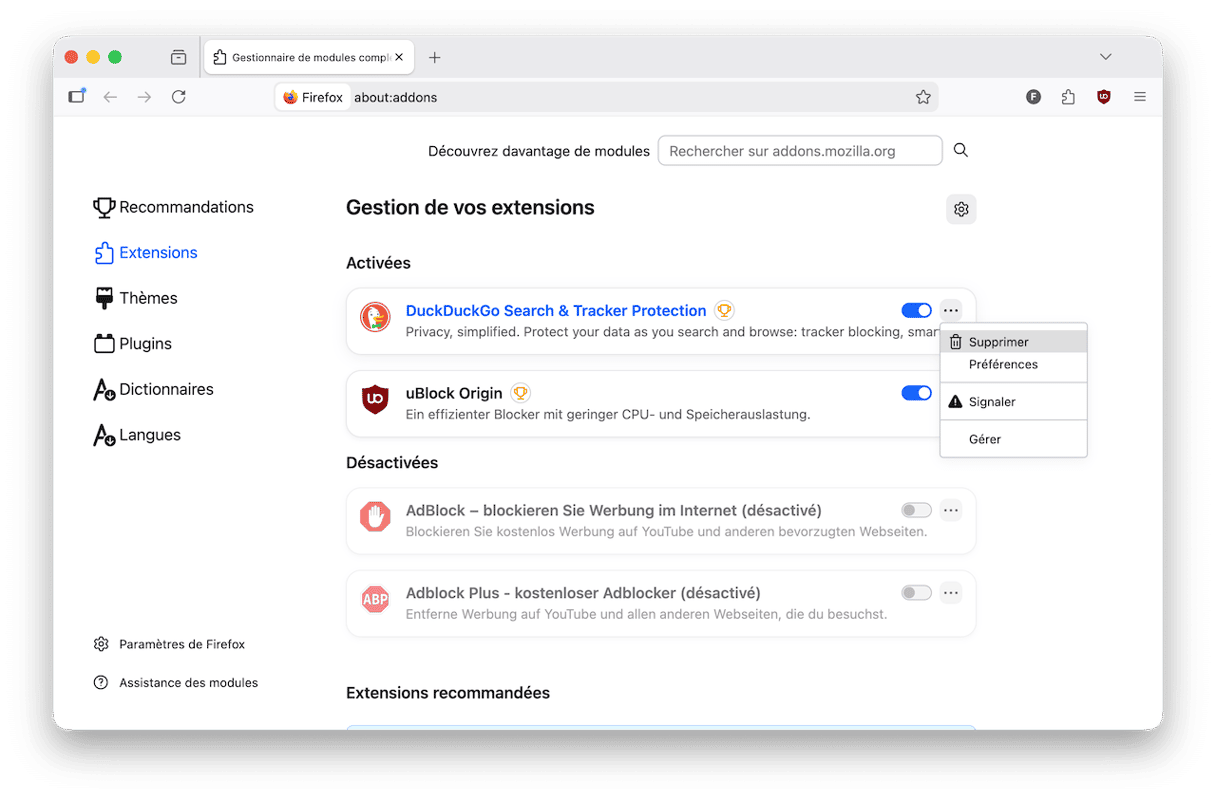Open Plugins in the sidebar
The height and width of the screenshot is (800, 1216).
pyautogui.click(x=132, y=344)
